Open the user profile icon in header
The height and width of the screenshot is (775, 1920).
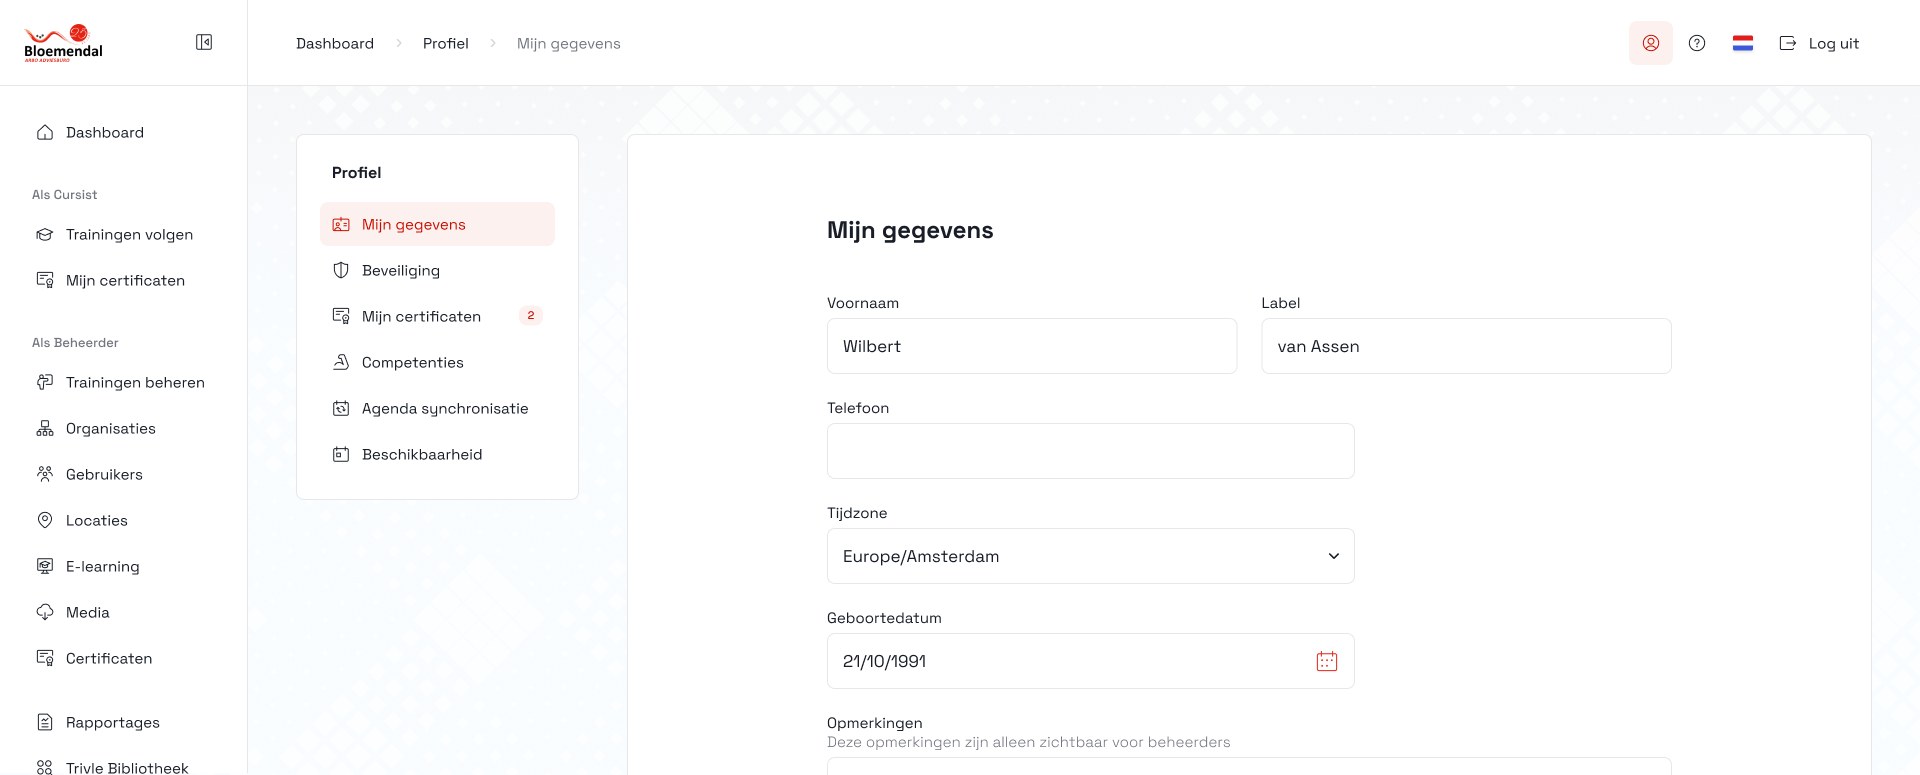1651,43
